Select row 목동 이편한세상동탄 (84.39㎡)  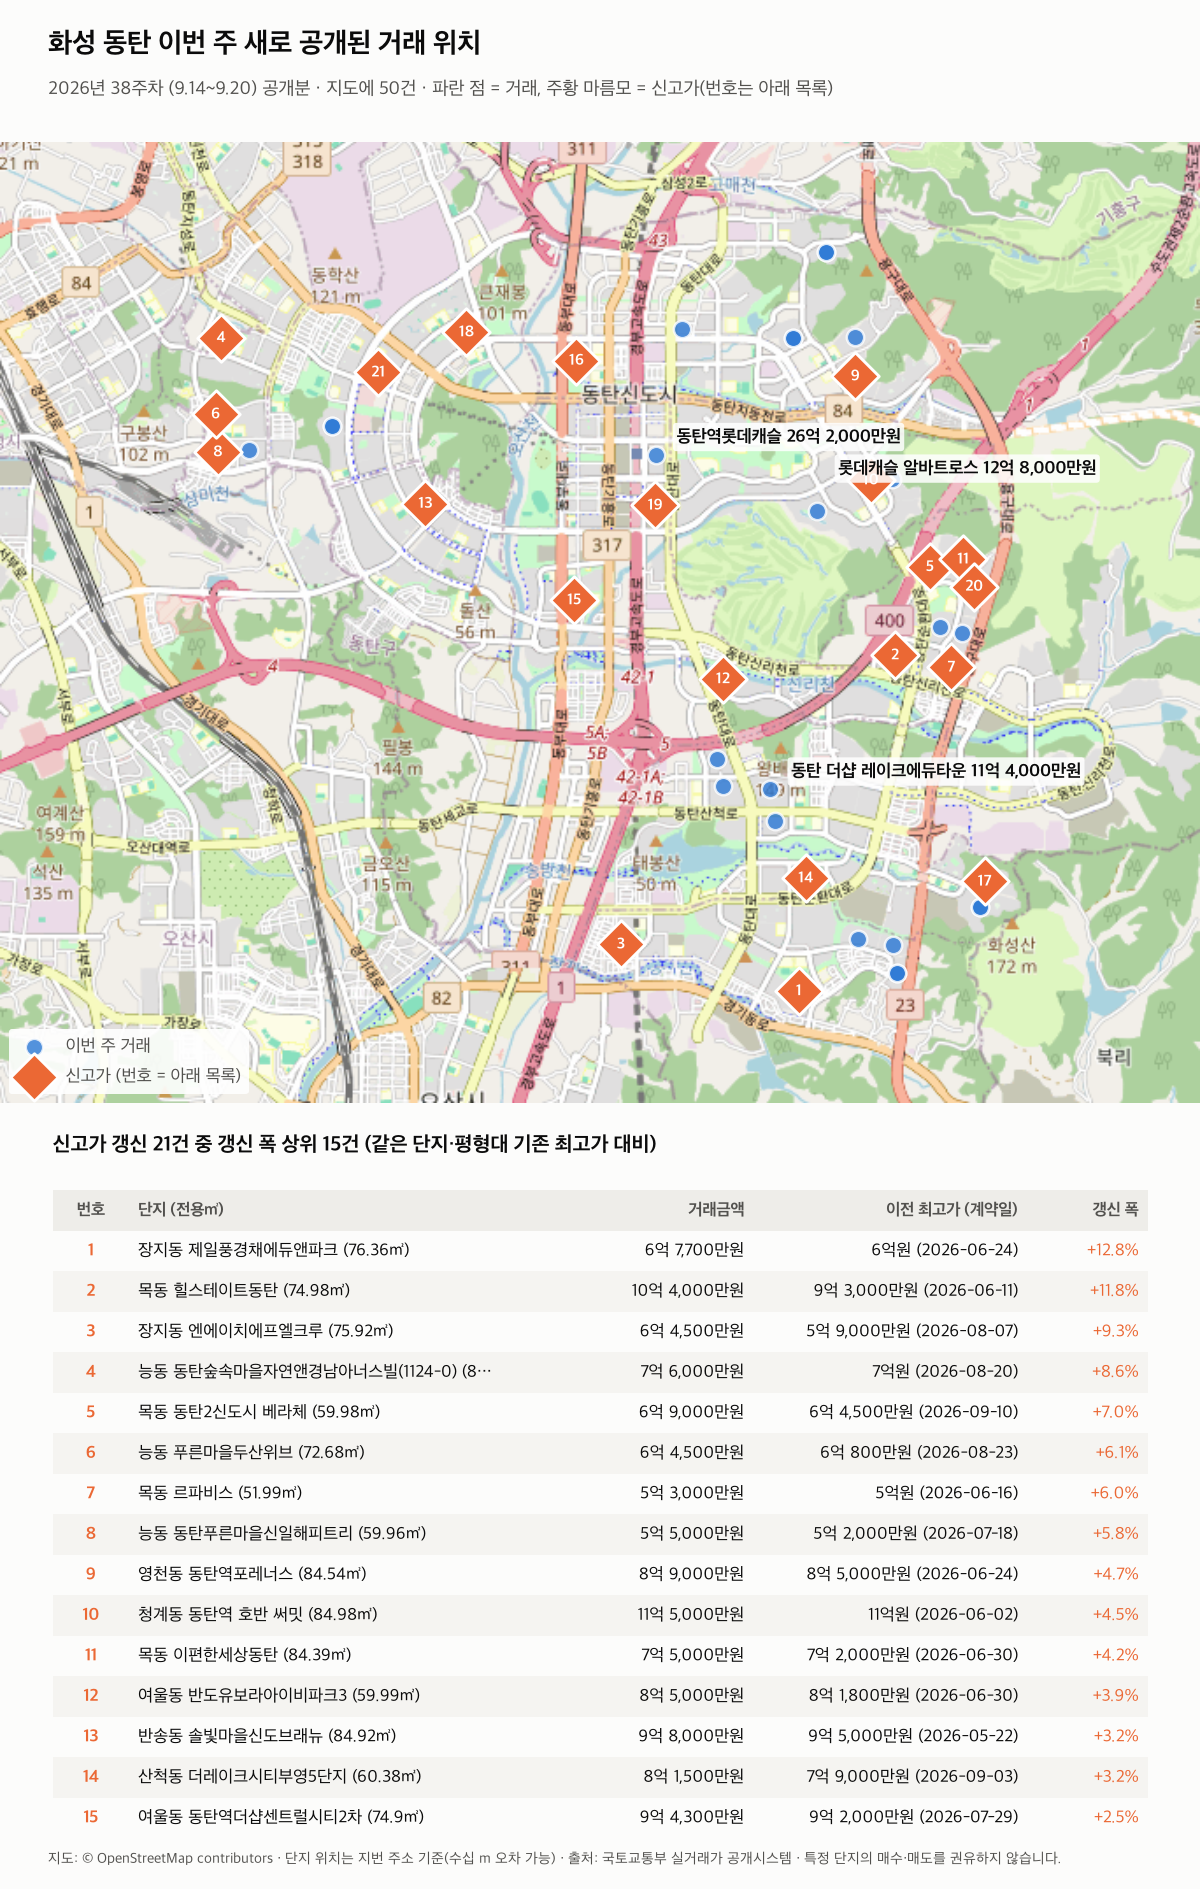click(600, 1655)
